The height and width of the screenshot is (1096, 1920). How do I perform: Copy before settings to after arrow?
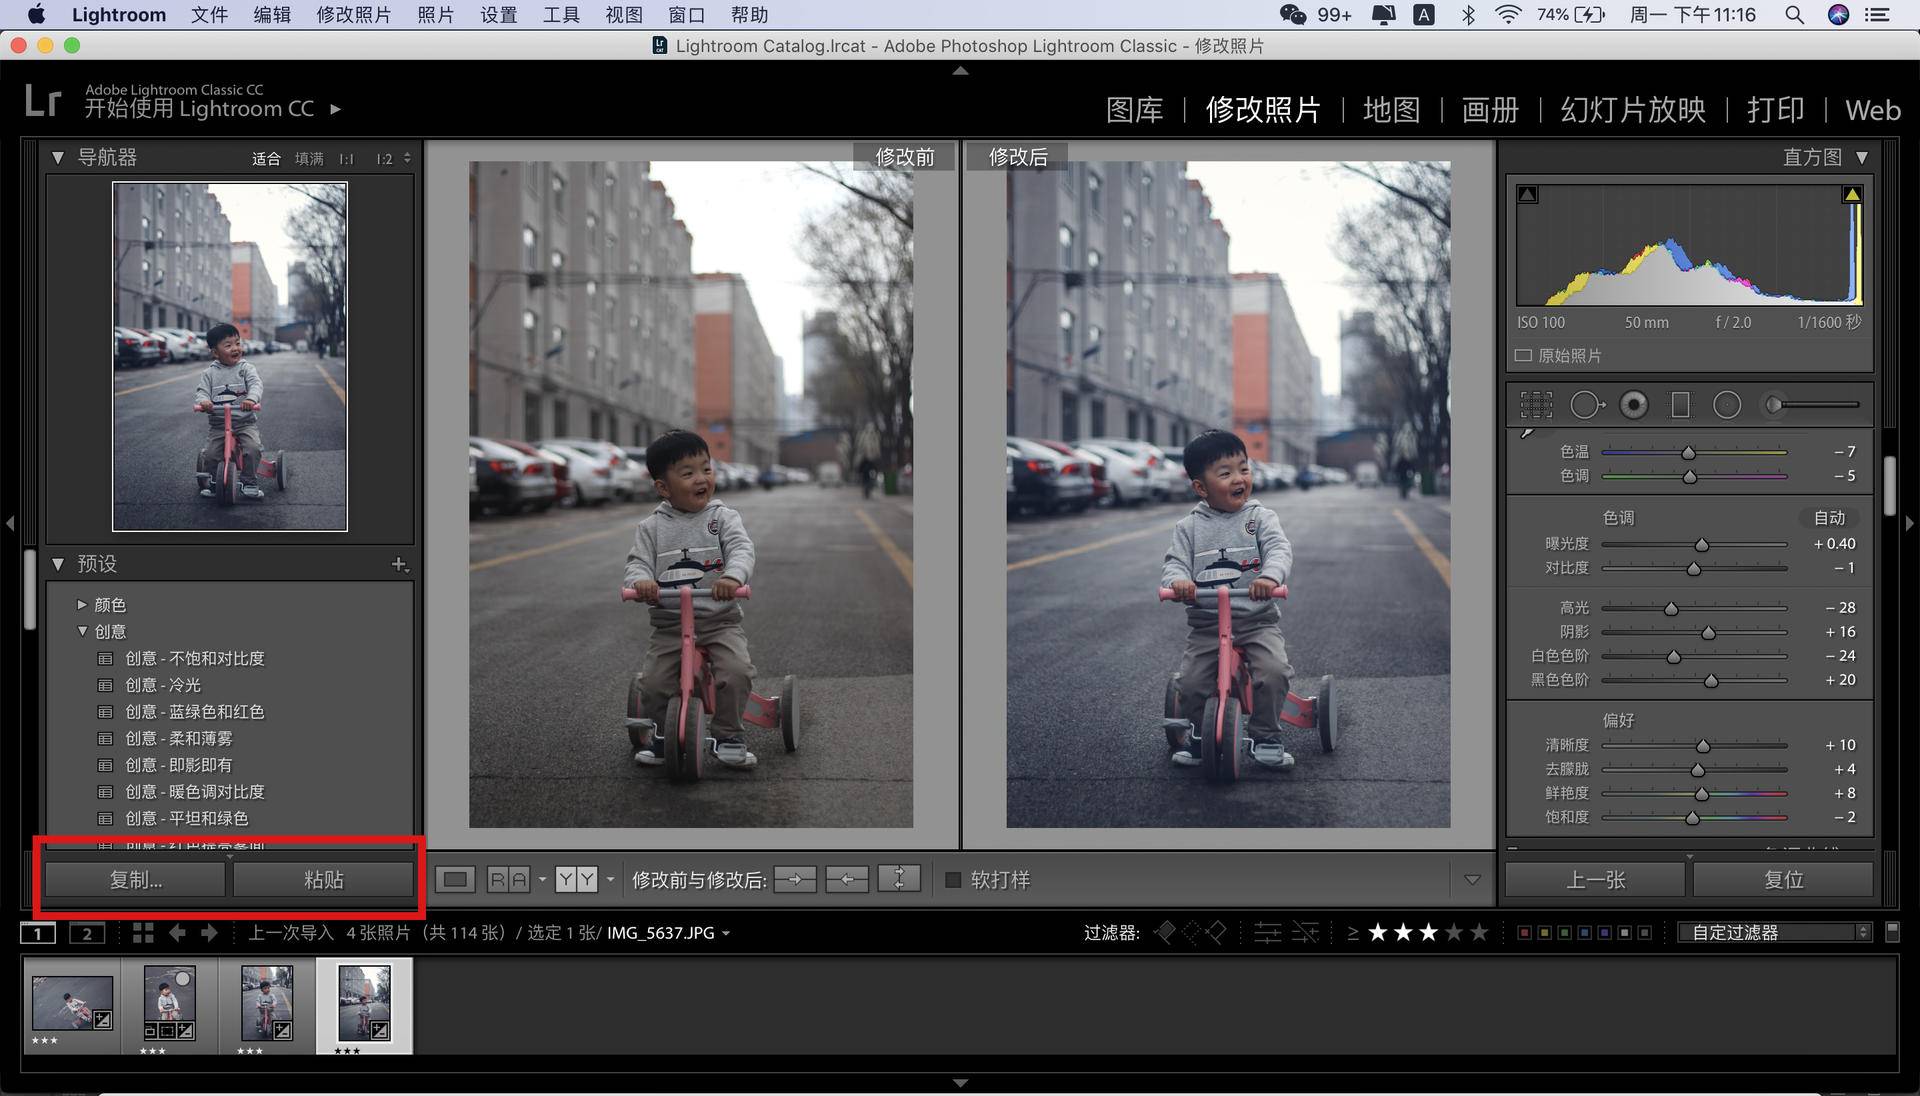[x=795, y=880]
